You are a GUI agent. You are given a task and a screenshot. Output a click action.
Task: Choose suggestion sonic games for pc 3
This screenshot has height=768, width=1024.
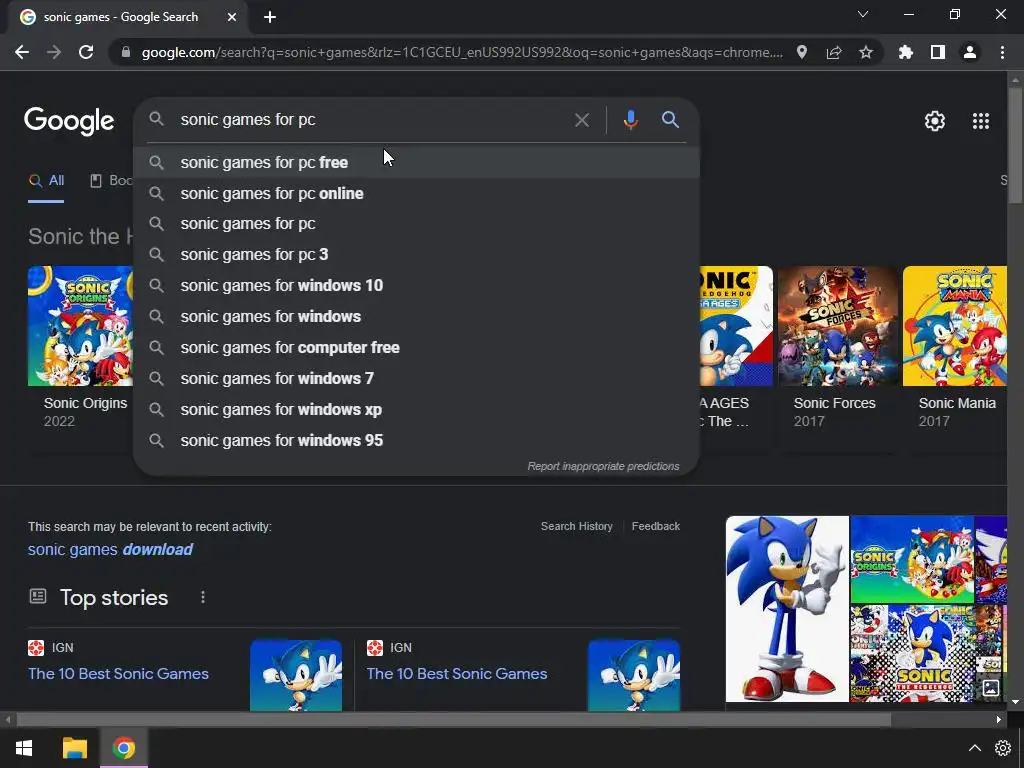pos(417,255)
